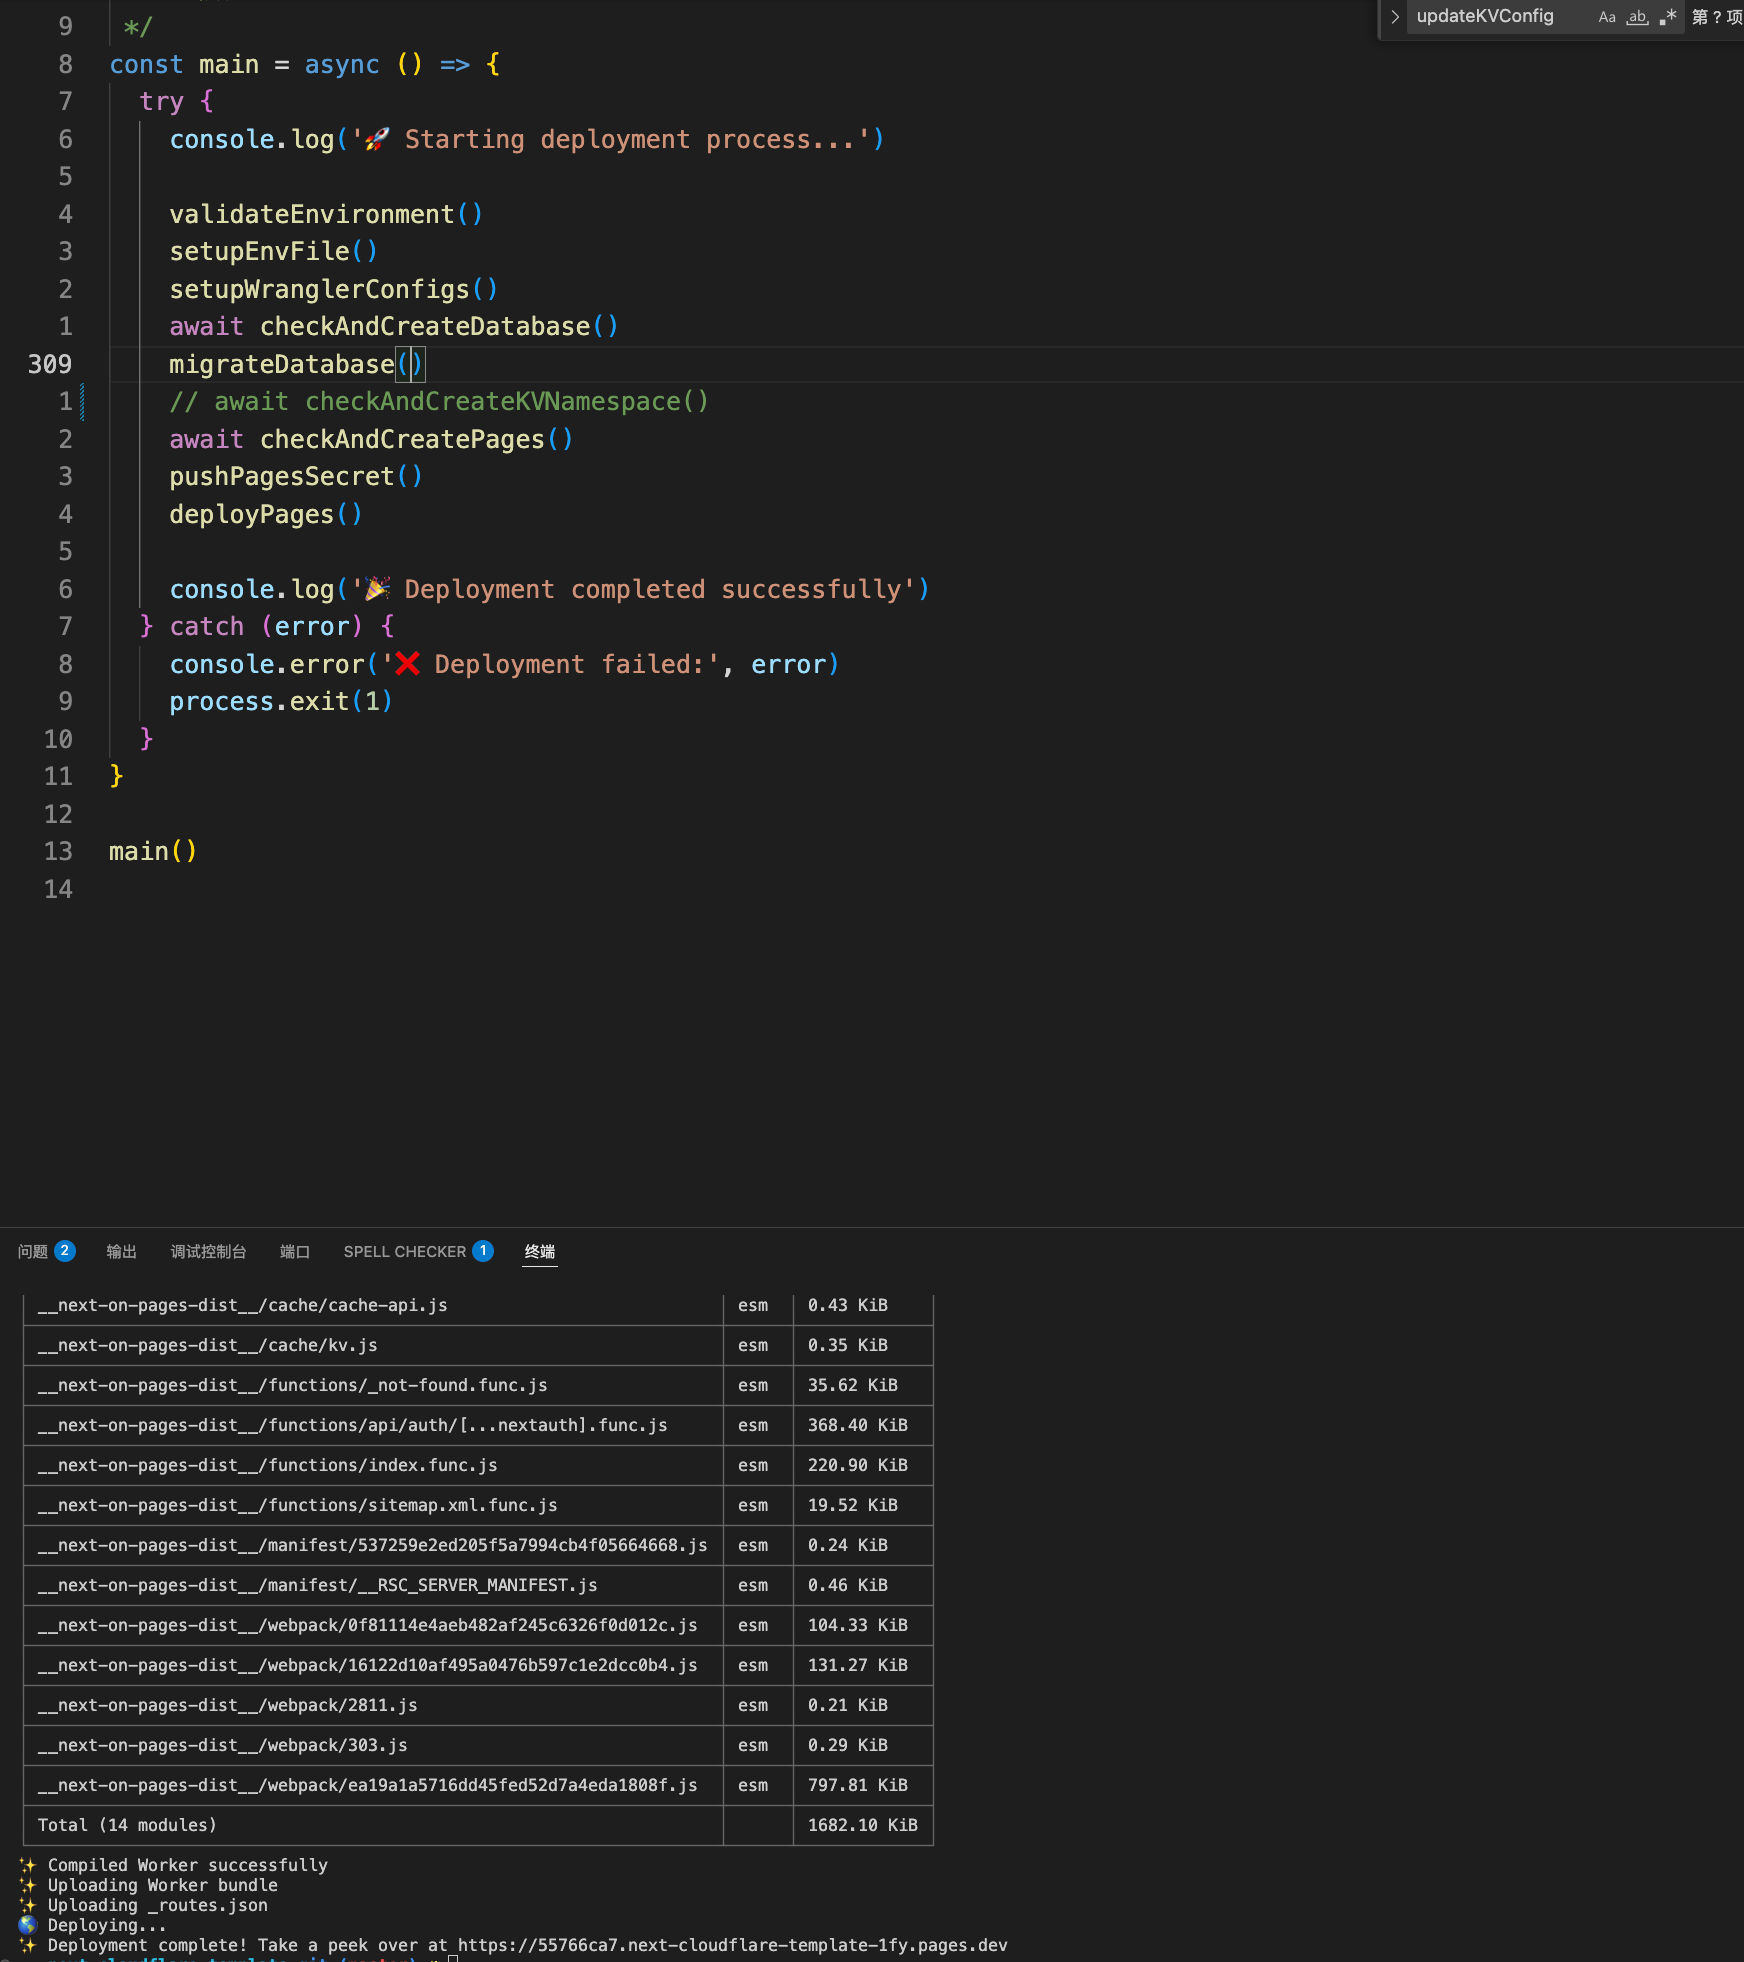Open the pages.dev deployment URL in terminal
Screen dimensions: 1744x1962
731,1945
